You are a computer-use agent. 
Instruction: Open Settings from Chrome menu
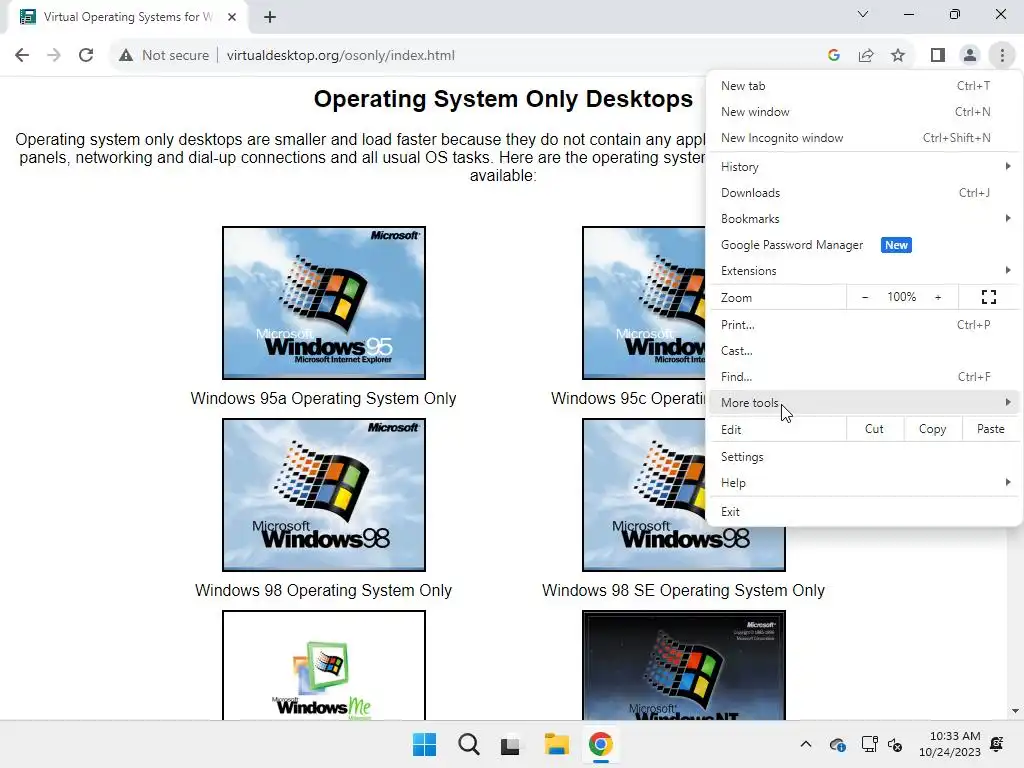865,456
